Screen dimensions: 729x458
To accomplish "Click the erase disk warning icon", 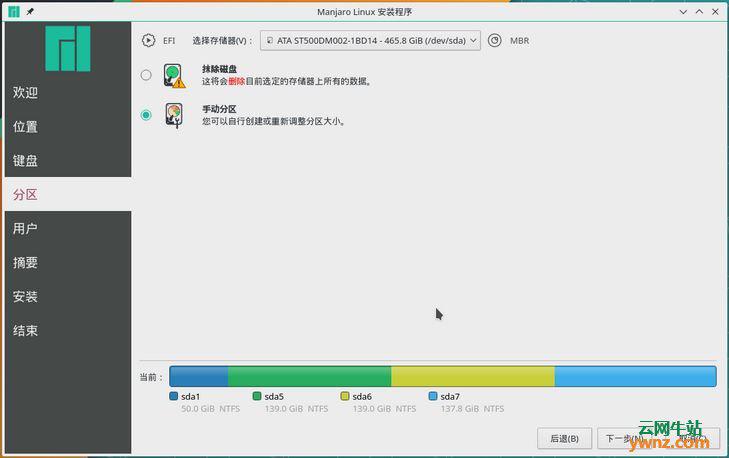I will click(x=174, y=76).
